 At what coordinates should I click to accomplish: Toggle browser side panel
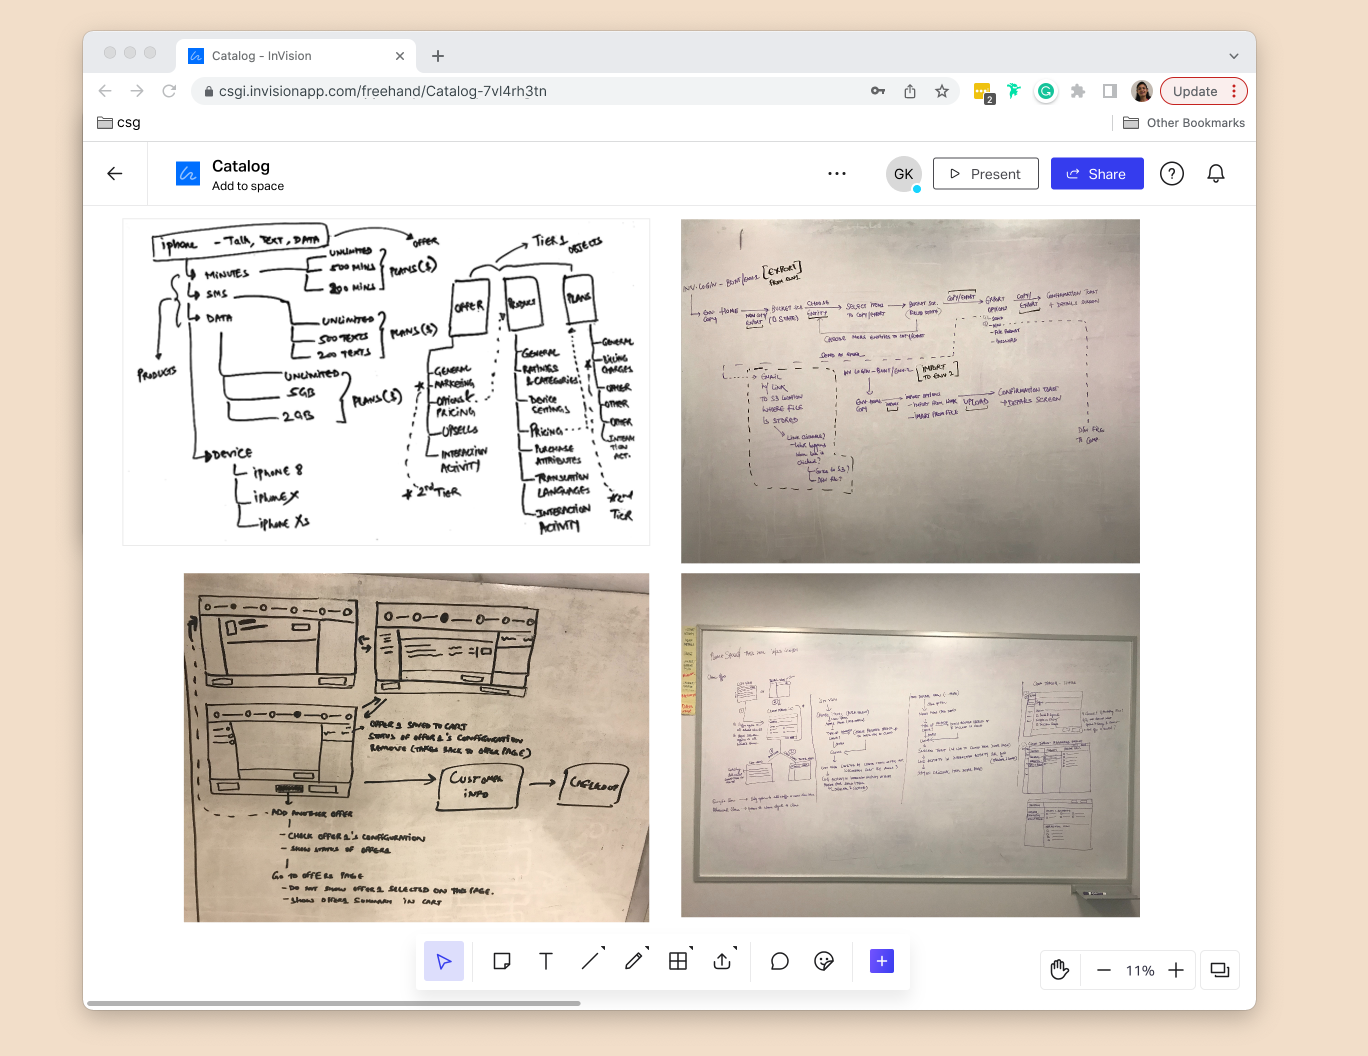[1109, 91]
